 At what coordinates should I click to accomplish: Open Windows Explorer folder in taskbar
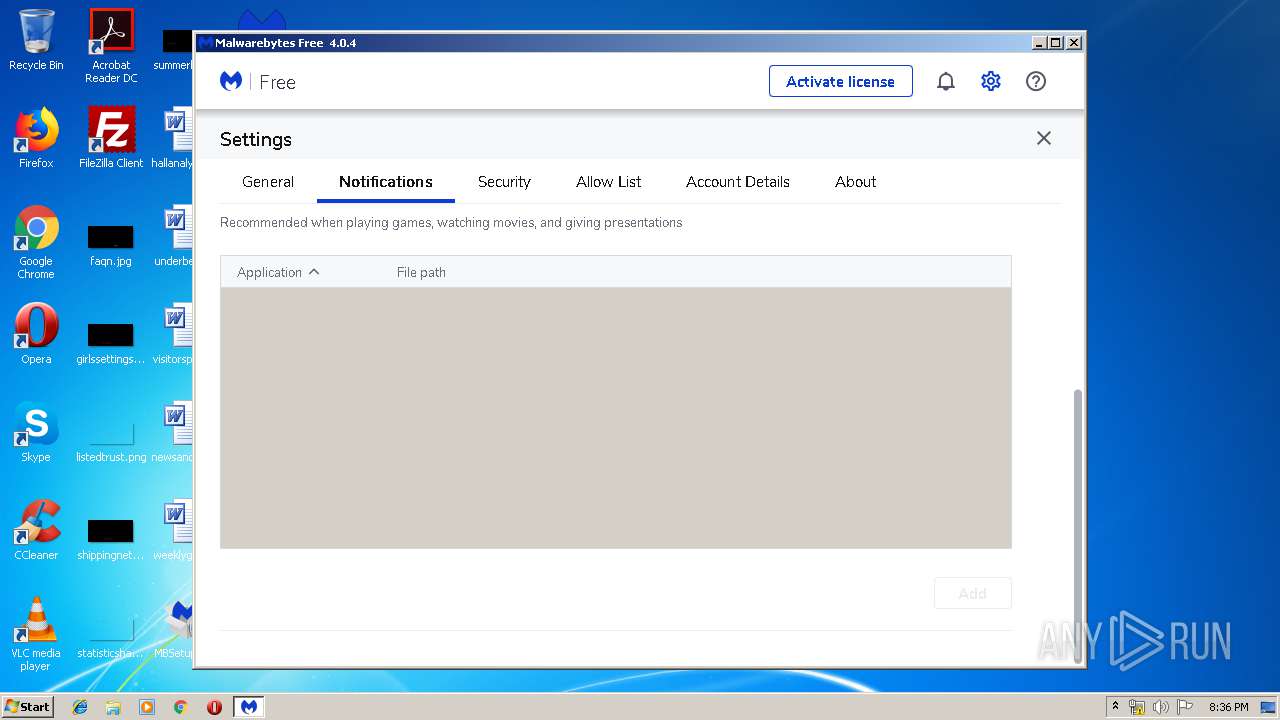pyautogui.click(x=113, y=707)
